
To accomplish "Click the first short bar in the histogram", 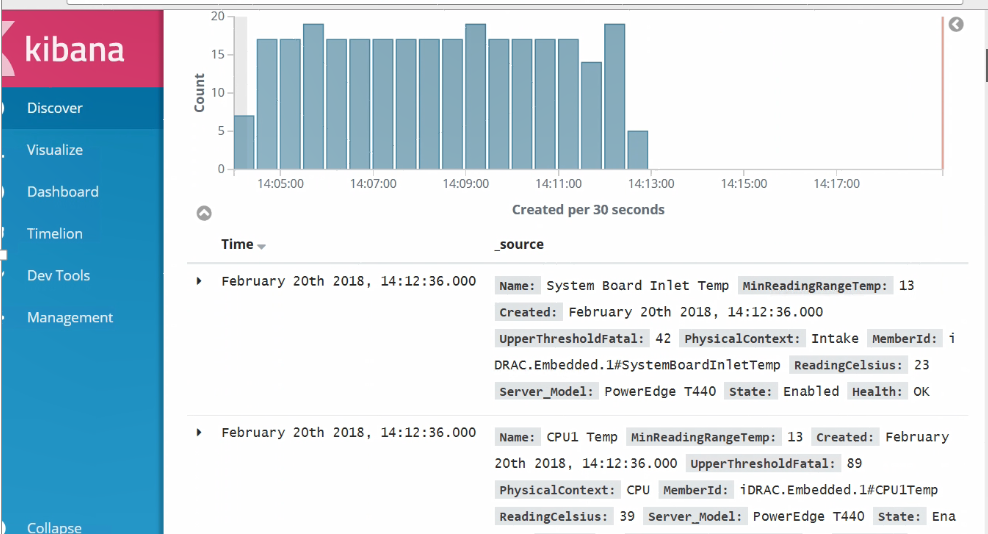I will 244,142.
